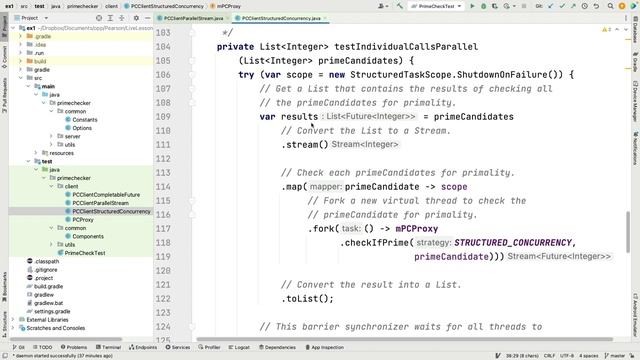Open the Profile button's dropdown arrow
The width and height of the screenshot is (640, 360).
pyautogui.click(x=513, y=6)
